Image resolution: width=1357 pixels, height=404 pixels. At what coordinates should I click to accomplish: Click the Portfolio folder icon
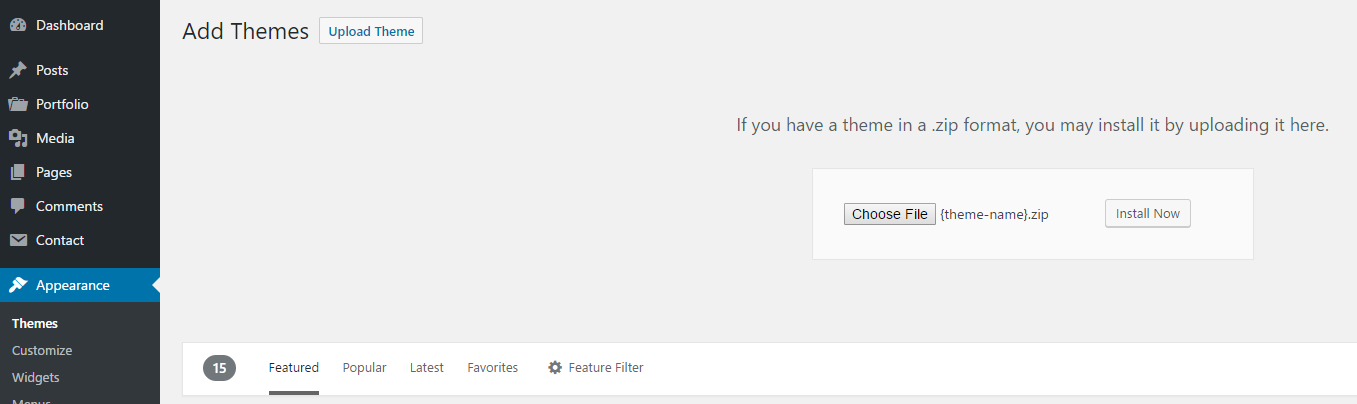click(18, 104)
